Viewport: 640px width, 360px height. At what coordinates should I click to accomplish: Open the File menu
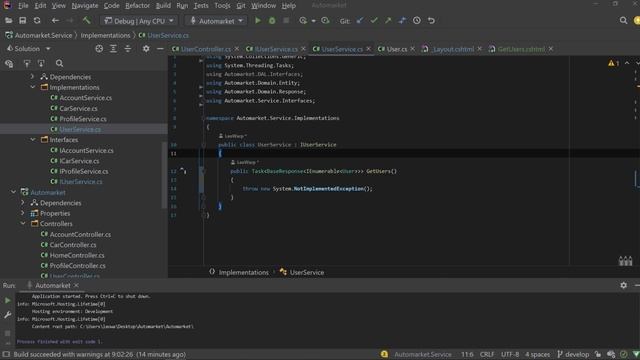pos(23,6)
